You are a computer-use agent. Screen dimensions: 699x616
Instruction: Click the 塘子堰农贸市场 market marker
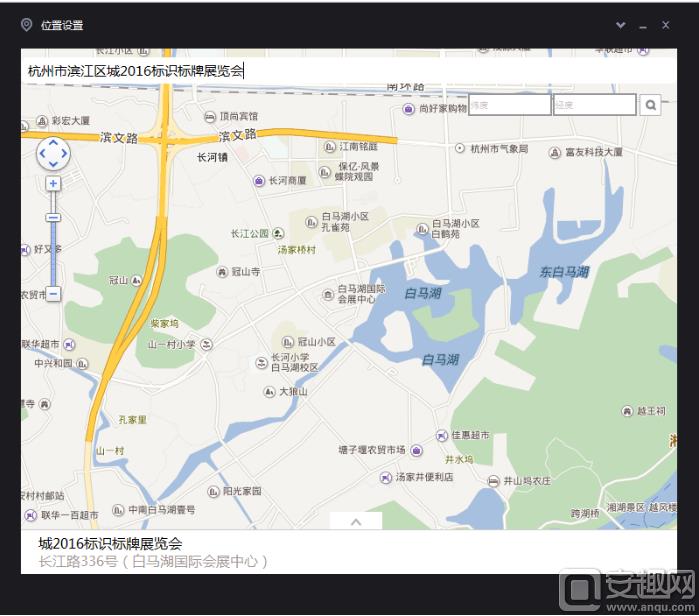click(x=414, y=449)
